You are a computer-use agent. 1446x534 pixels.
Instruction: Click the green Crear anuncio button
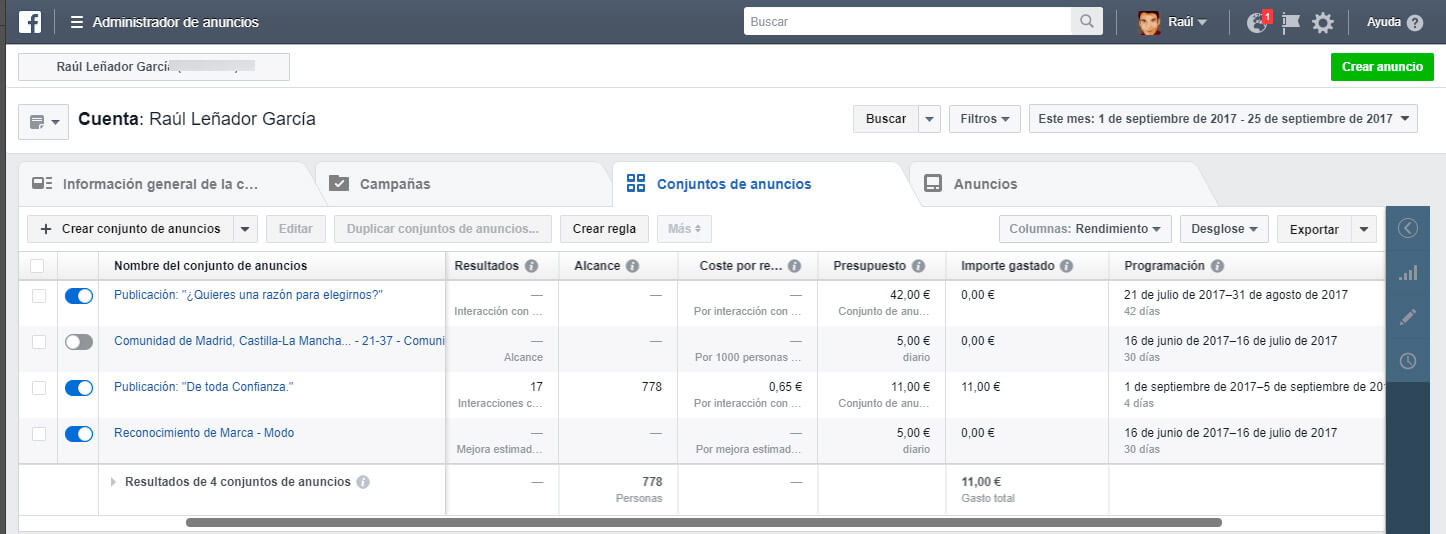point(1382,67)
